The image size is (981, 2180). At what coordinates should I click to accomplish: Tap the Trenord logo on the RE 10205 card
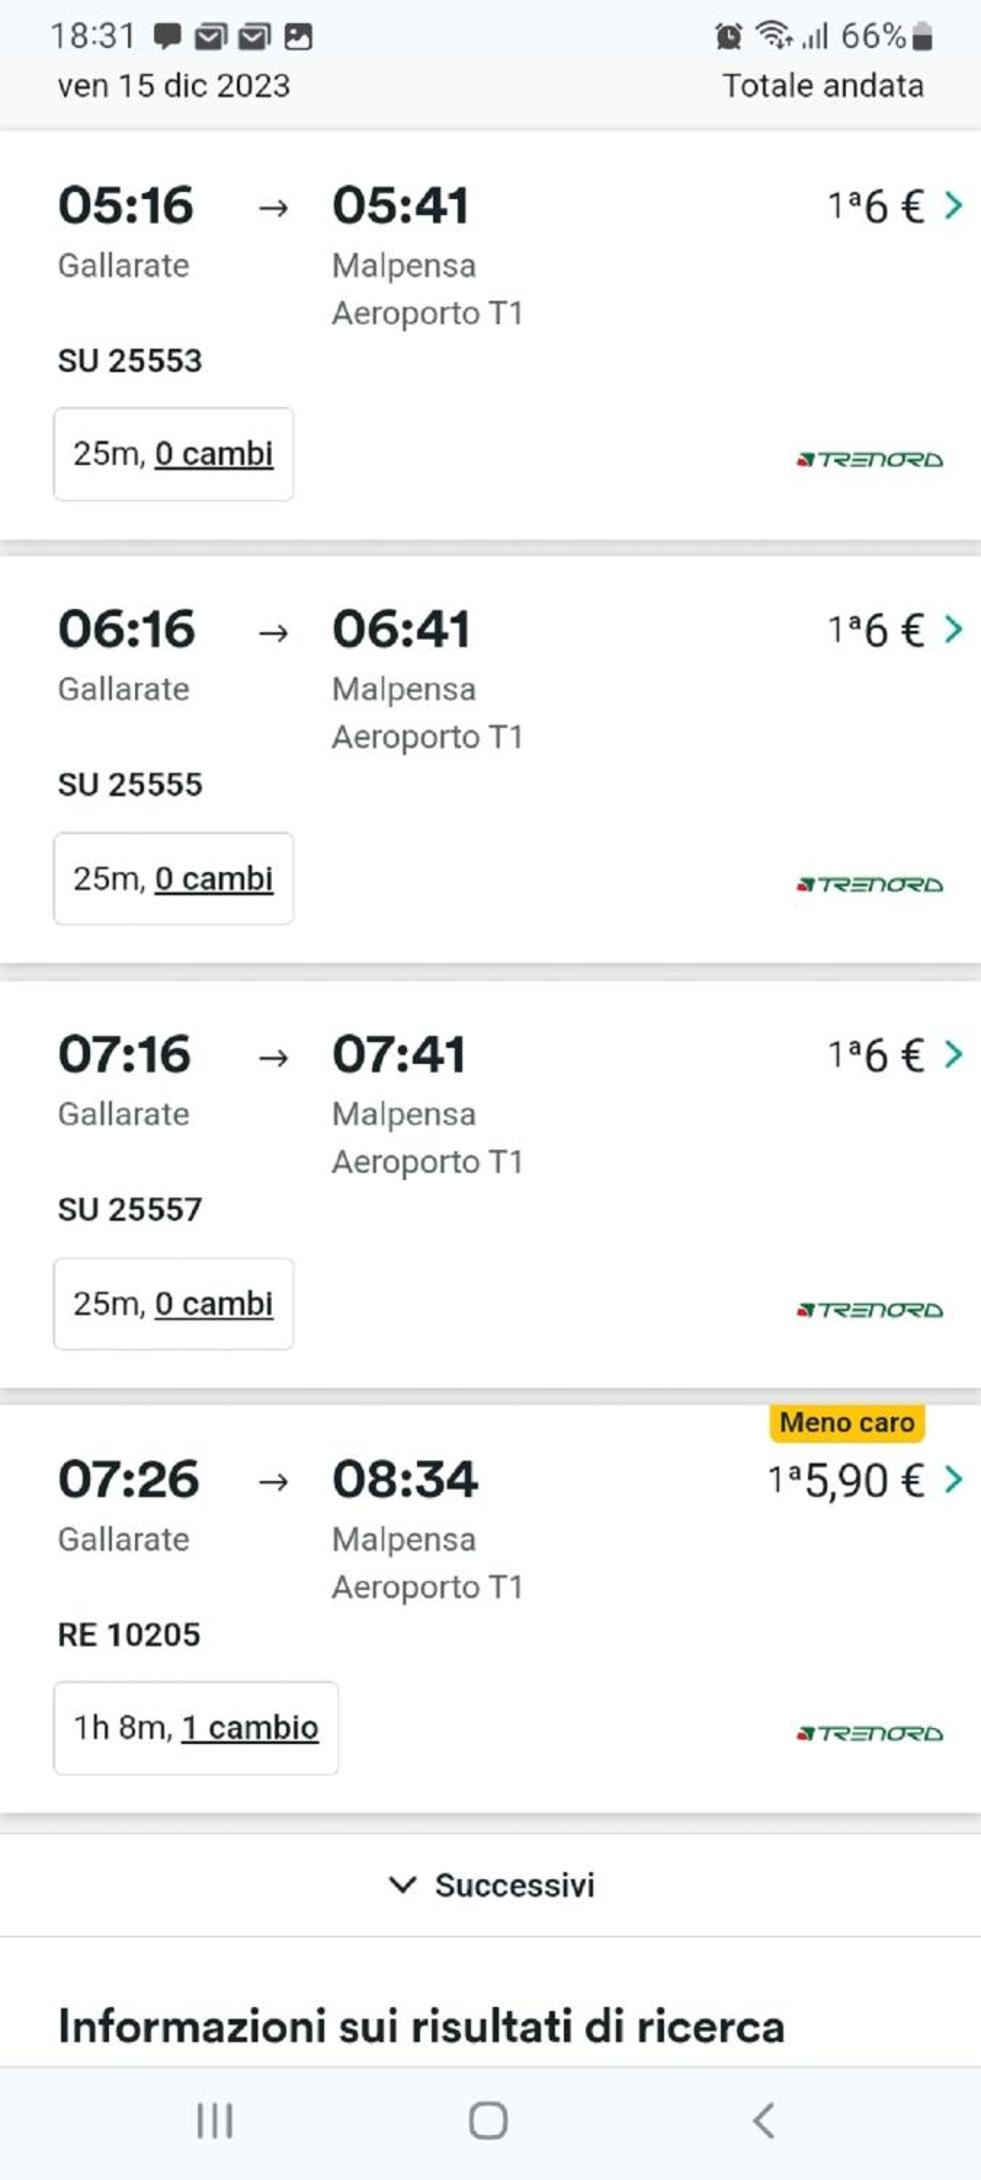pos(870,1733)
